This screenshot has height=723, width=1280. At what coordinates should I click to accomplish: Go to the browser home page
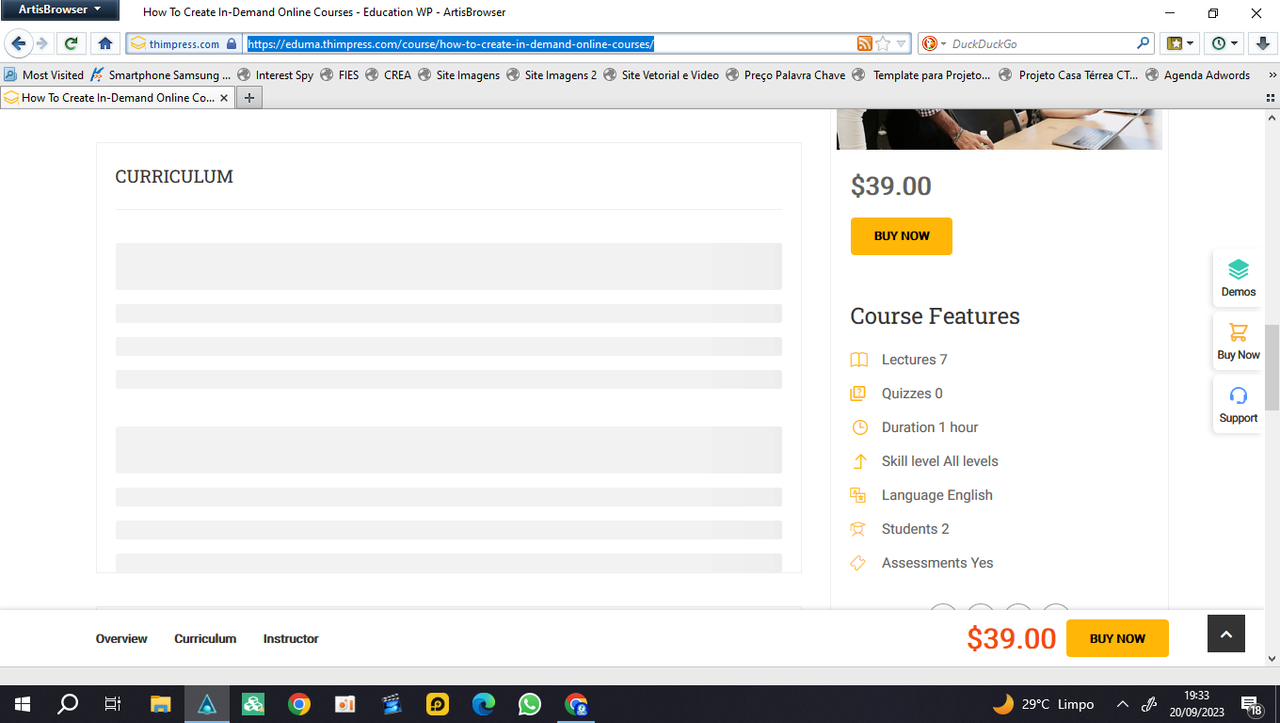[105, 44]
